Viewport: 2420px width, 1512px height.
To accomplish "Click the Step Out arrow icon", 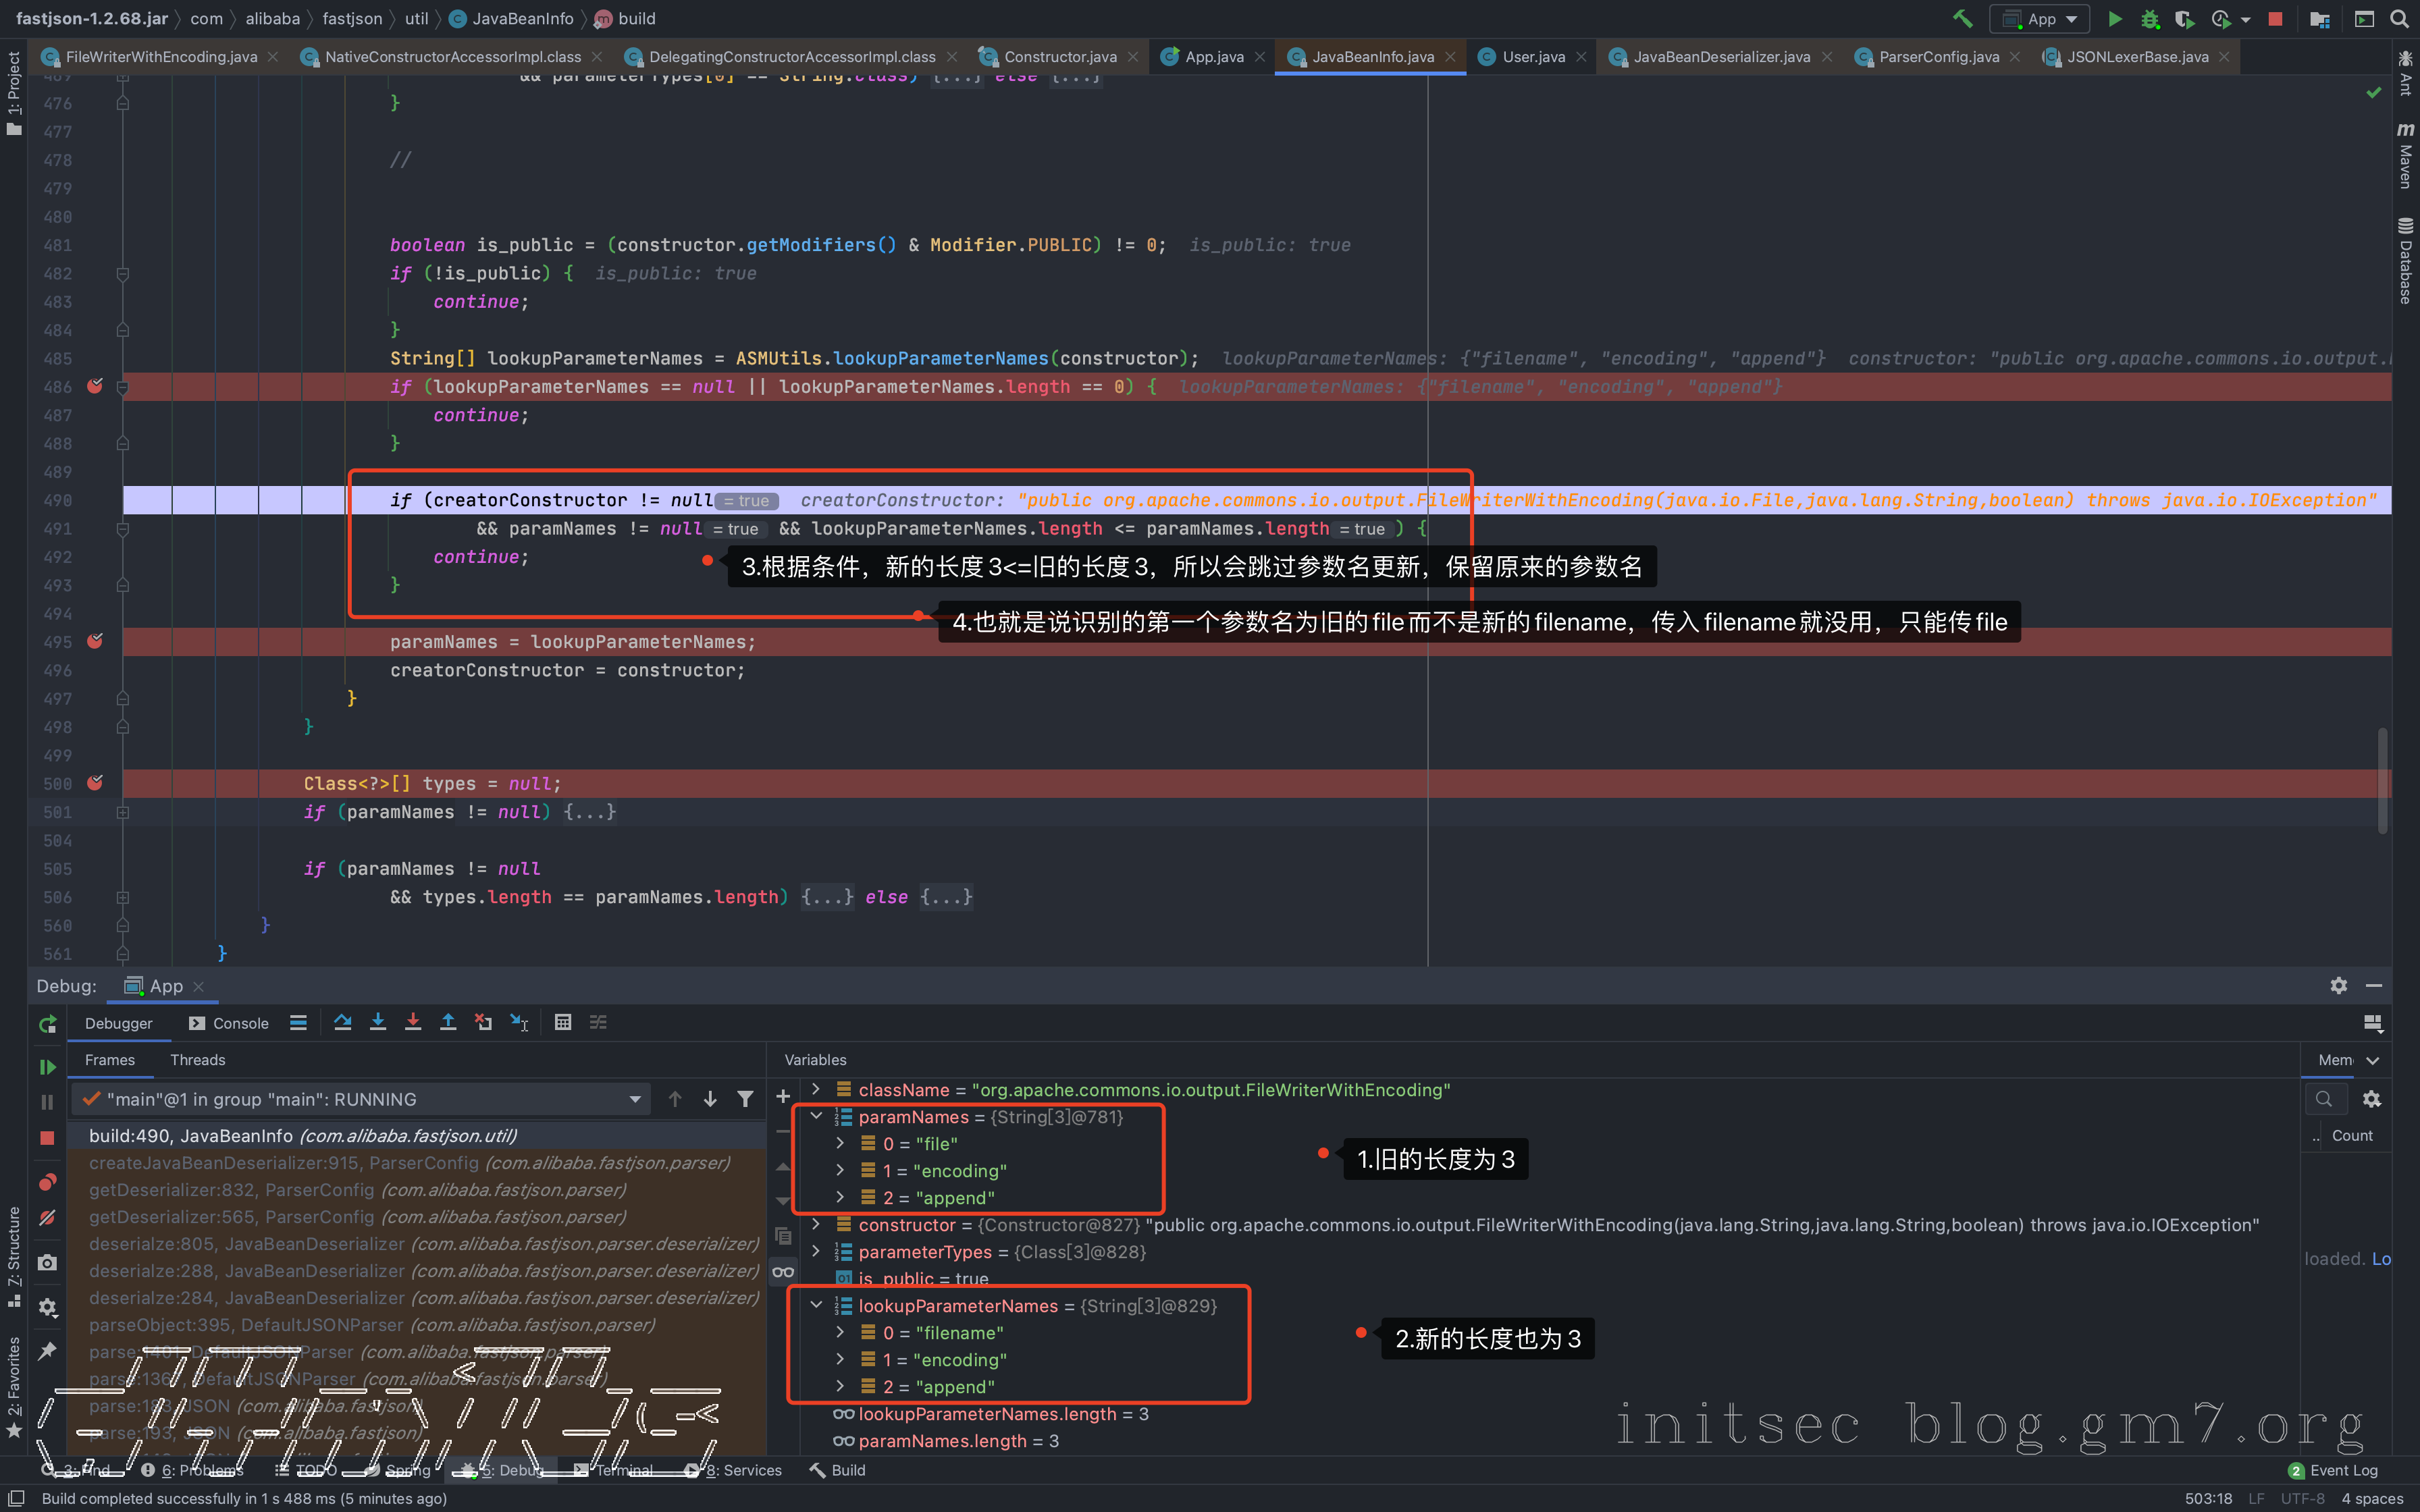I will tap(448, 1022).
